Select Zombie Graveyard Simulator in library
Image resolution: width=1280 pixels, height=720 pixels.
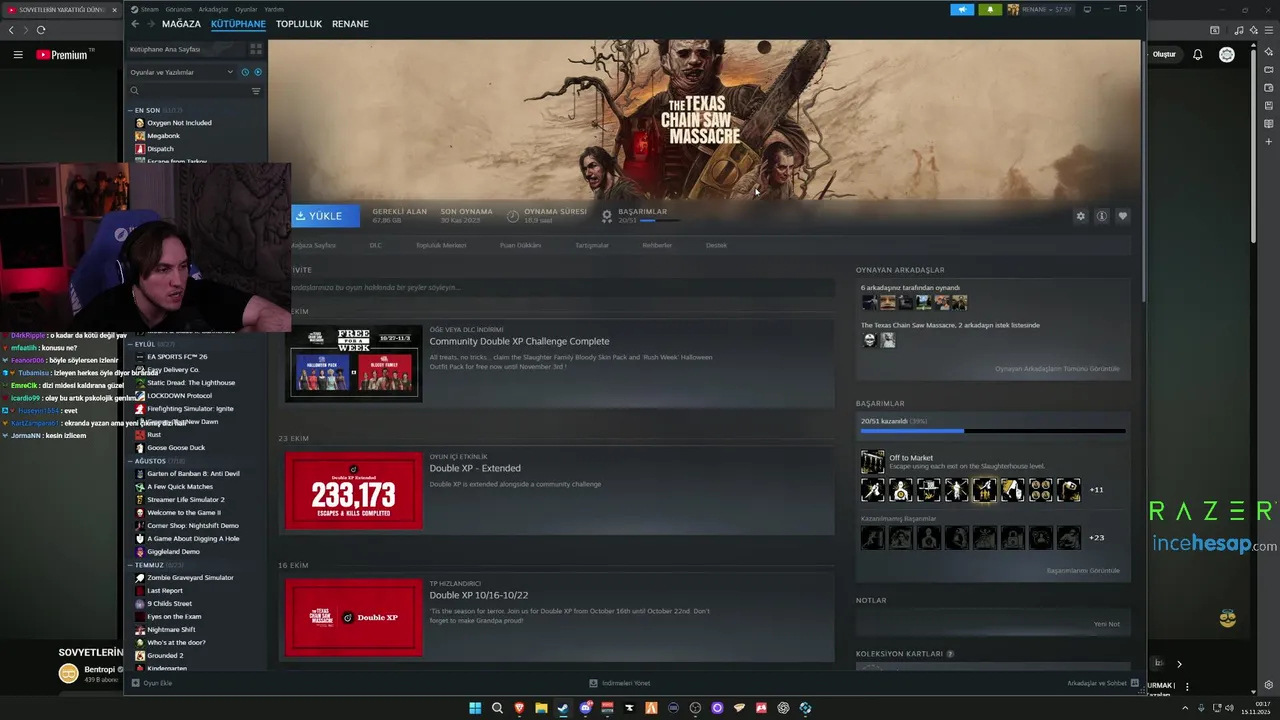(190, 578)
